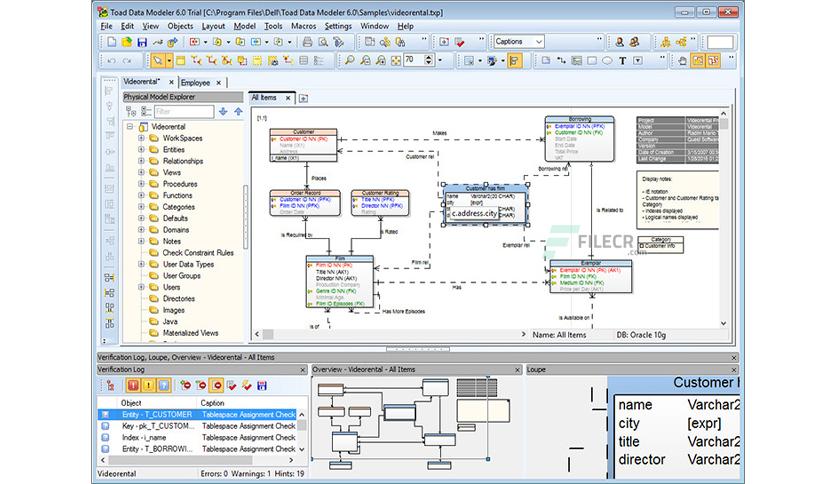Screen dimensions: 836x484
Task: Save the model with the floppy disk icon
Action: point(142,42)
